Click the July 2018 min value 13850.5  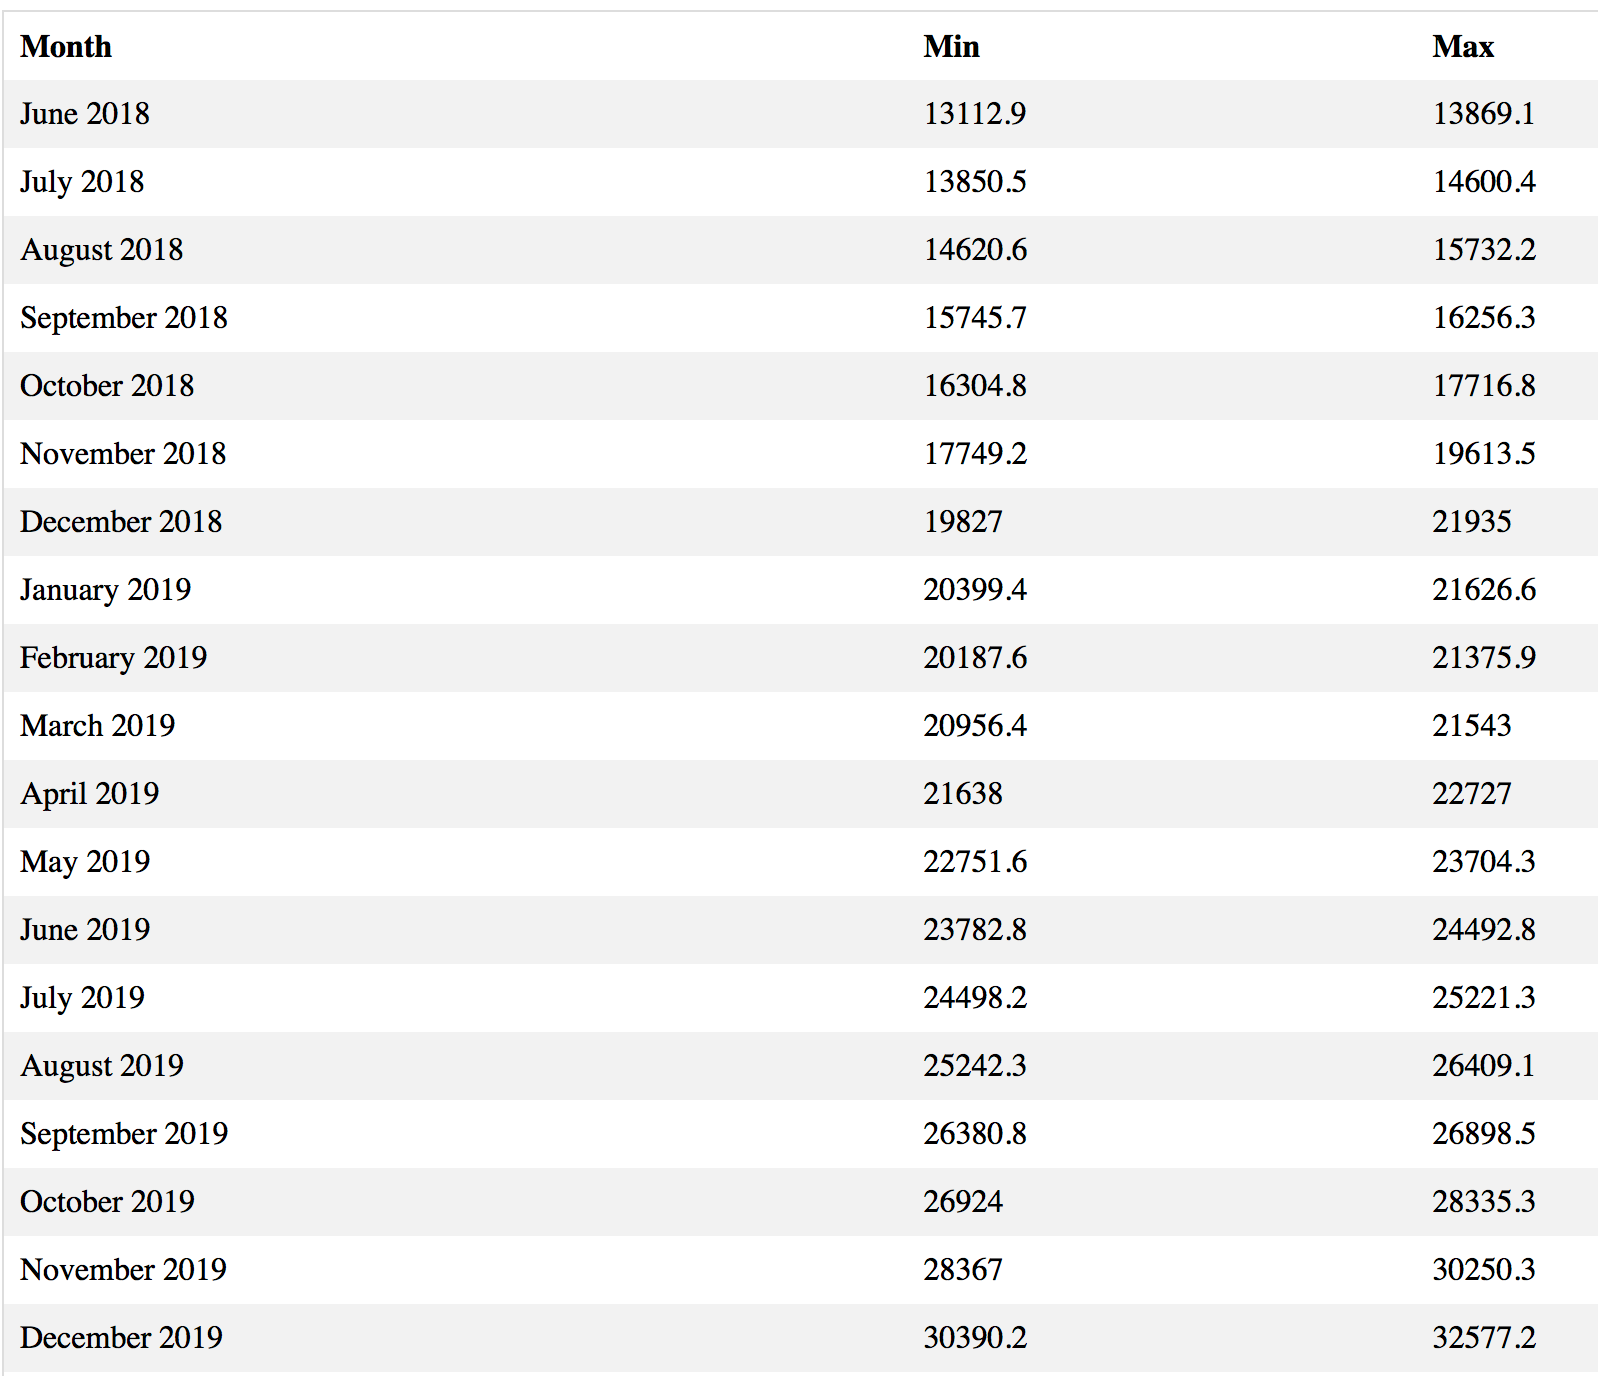coord(975,182)
